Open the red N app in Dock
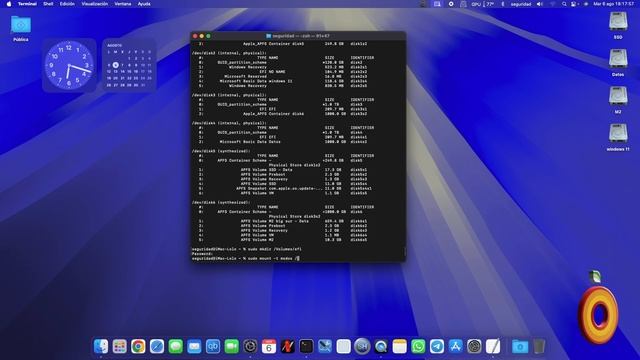This screenshot has width=640, height=360. pyautogui.click(x=288, y=347)
